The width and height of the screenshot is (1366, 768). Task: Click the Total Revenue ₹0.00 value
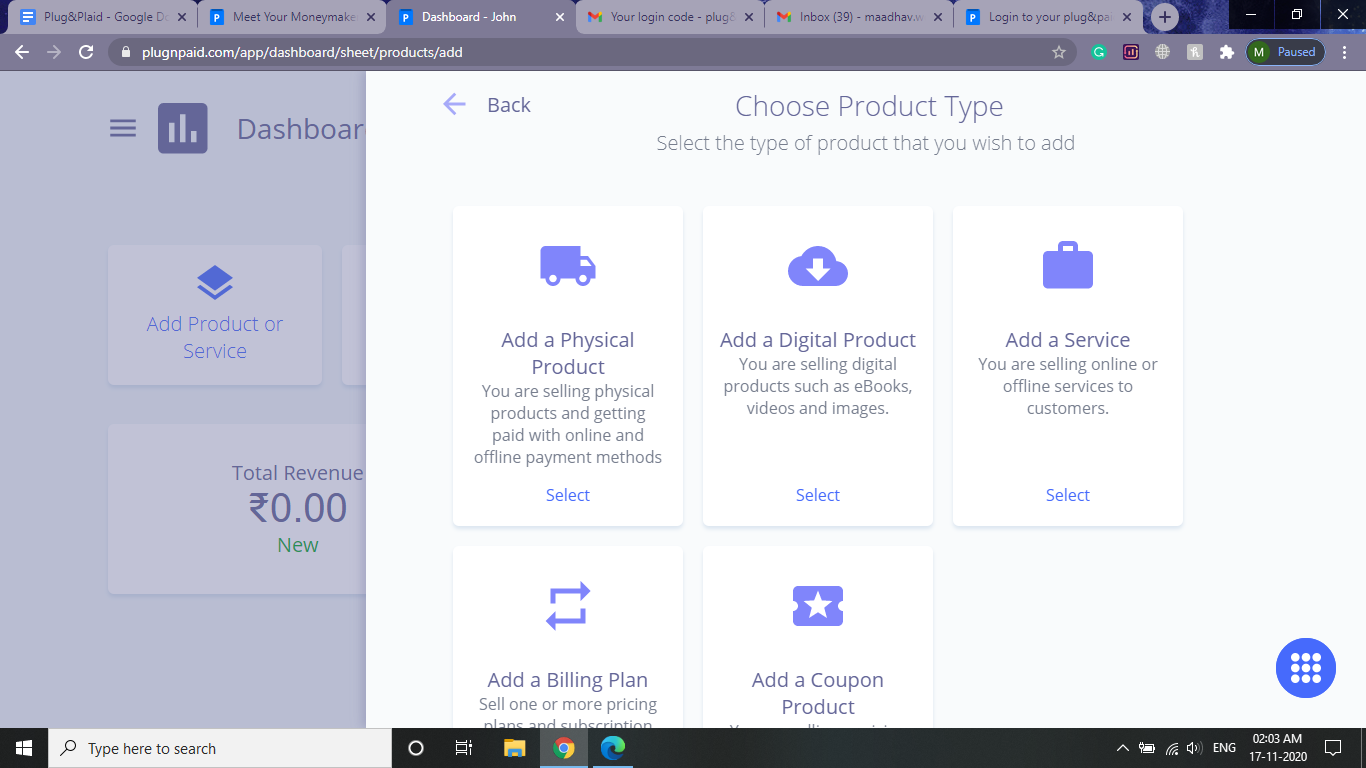pyautogui.click(x=298, y=508)
